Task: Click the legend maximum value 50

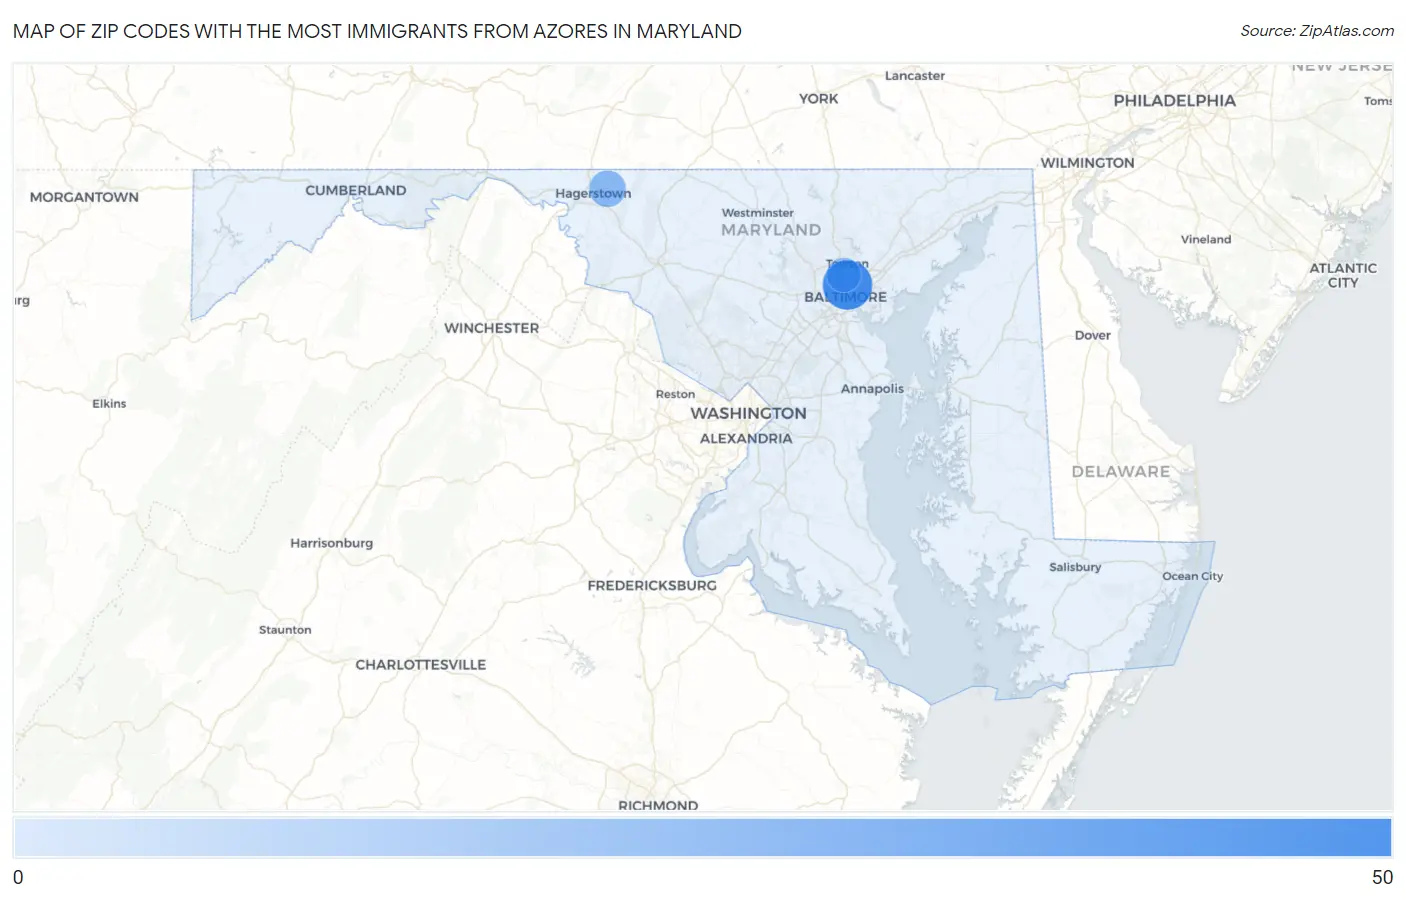Action: tap(1382, 877)
